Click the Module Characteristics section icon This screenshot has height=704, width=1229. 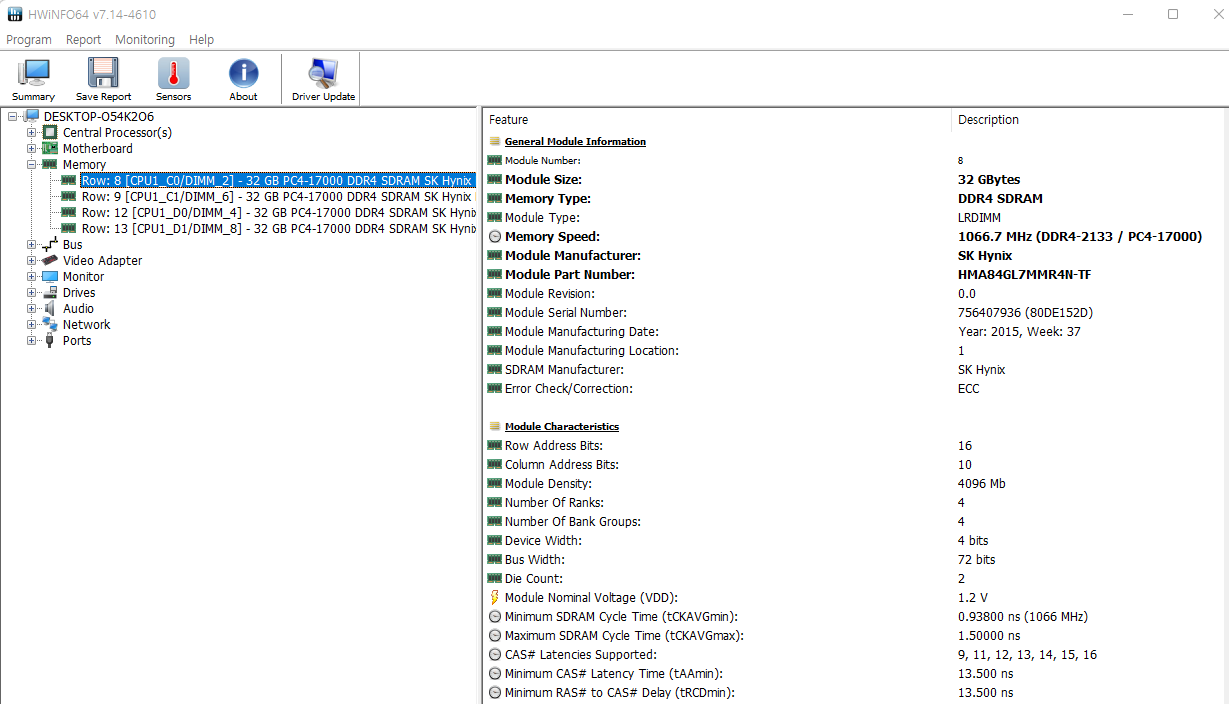pos(494,426)
